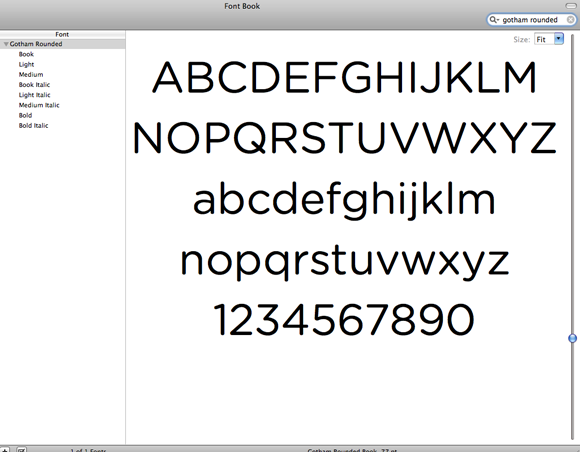The image size is (580, 452).
Task: Select the Medium font style
Action: tap(31, 75)
